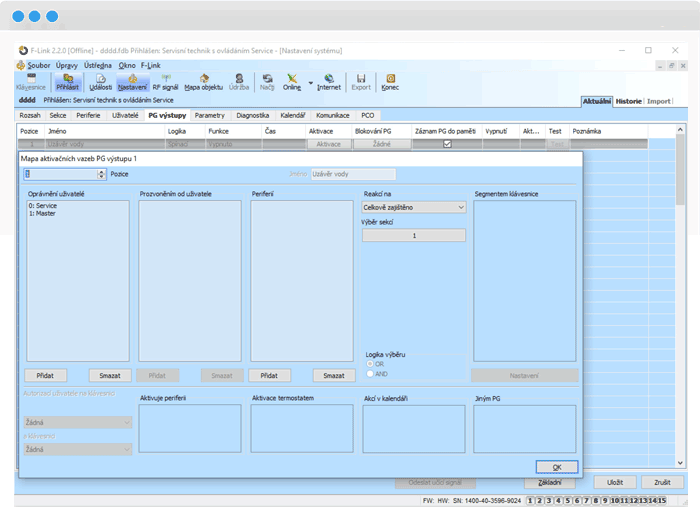Select section 1 in Výběr sekcí
This screenshot has width=700, height=518.
[x=413, y=236]
